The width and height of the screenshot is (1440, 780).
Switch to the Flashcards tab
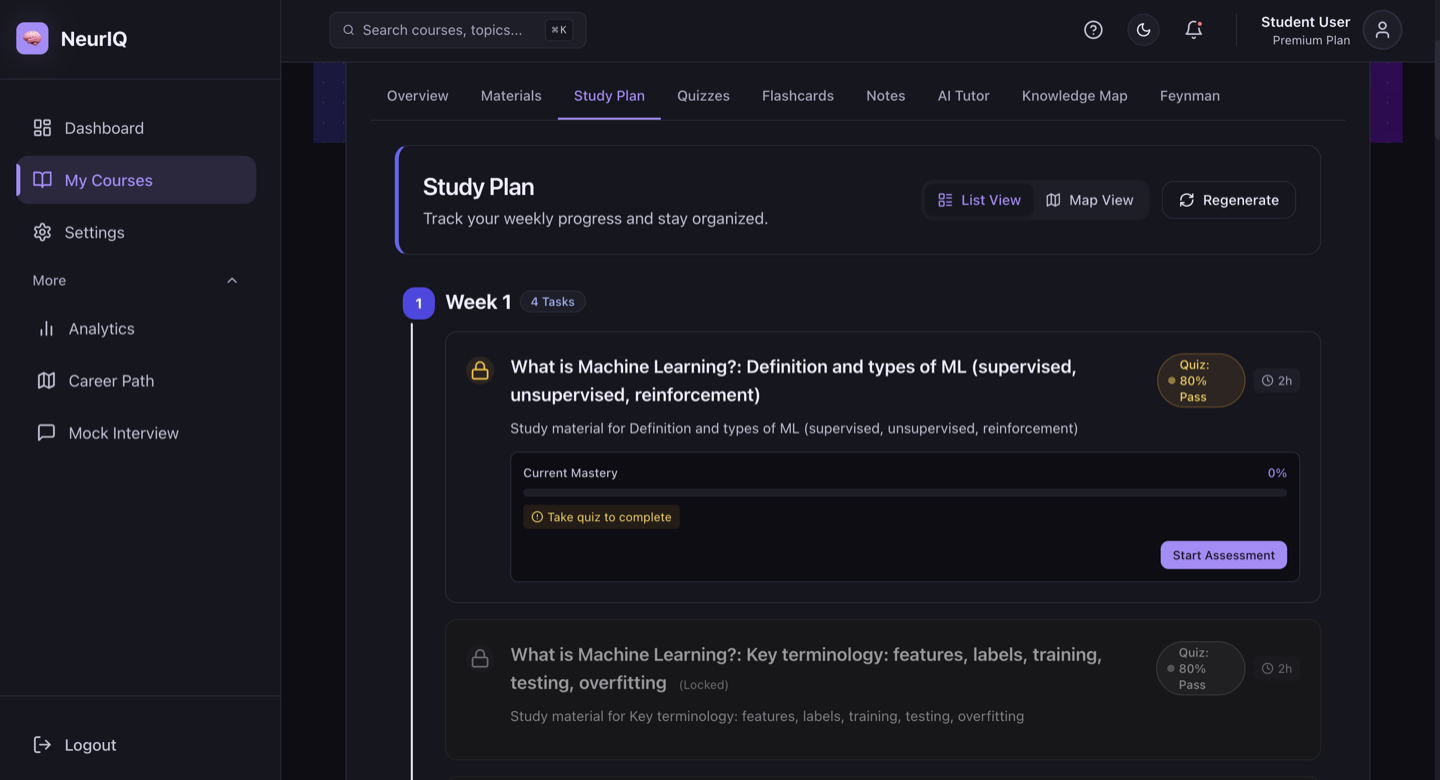pyautogui.click(x=798, y=96)
